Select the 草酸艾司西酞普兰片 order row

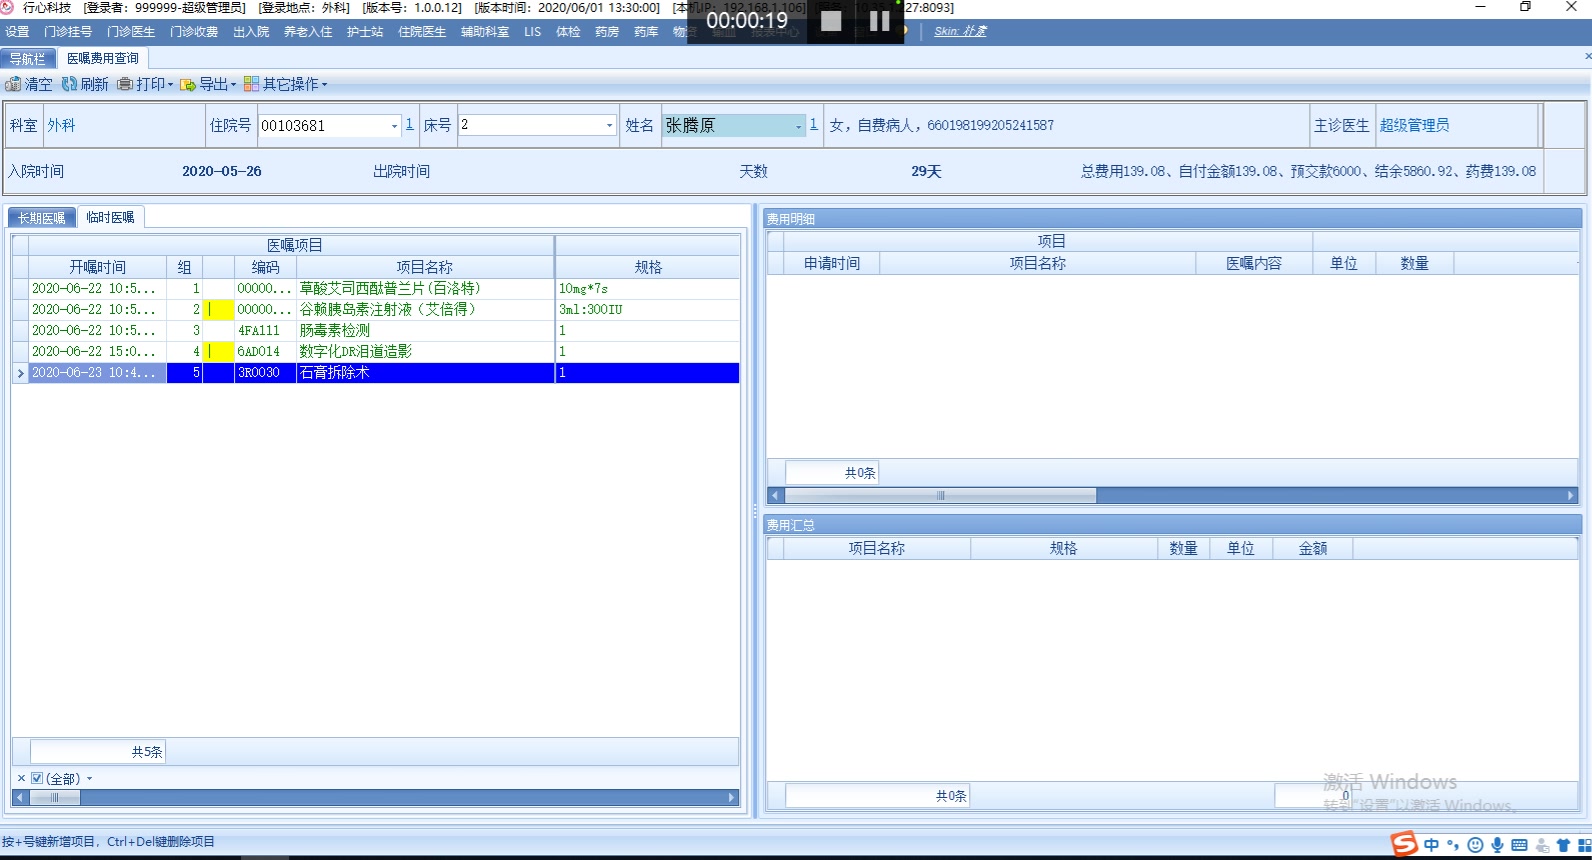pos(376,288)
